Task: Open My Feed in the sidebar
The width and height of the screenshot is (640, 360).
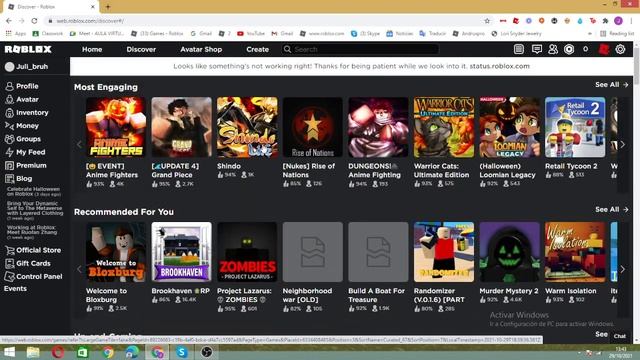Action: click(x=25, y=152)
